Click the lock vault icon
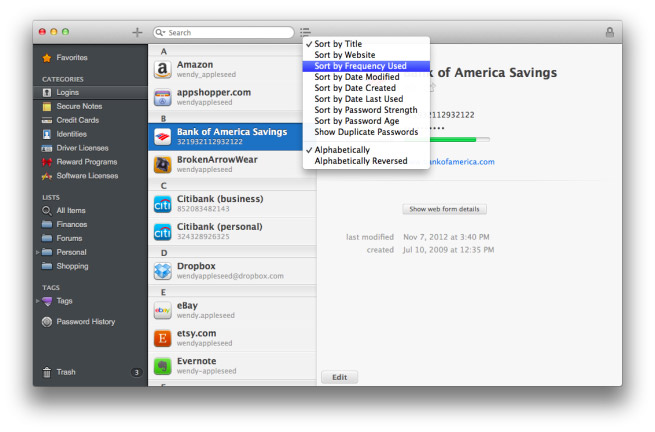 tap(609, 32)
